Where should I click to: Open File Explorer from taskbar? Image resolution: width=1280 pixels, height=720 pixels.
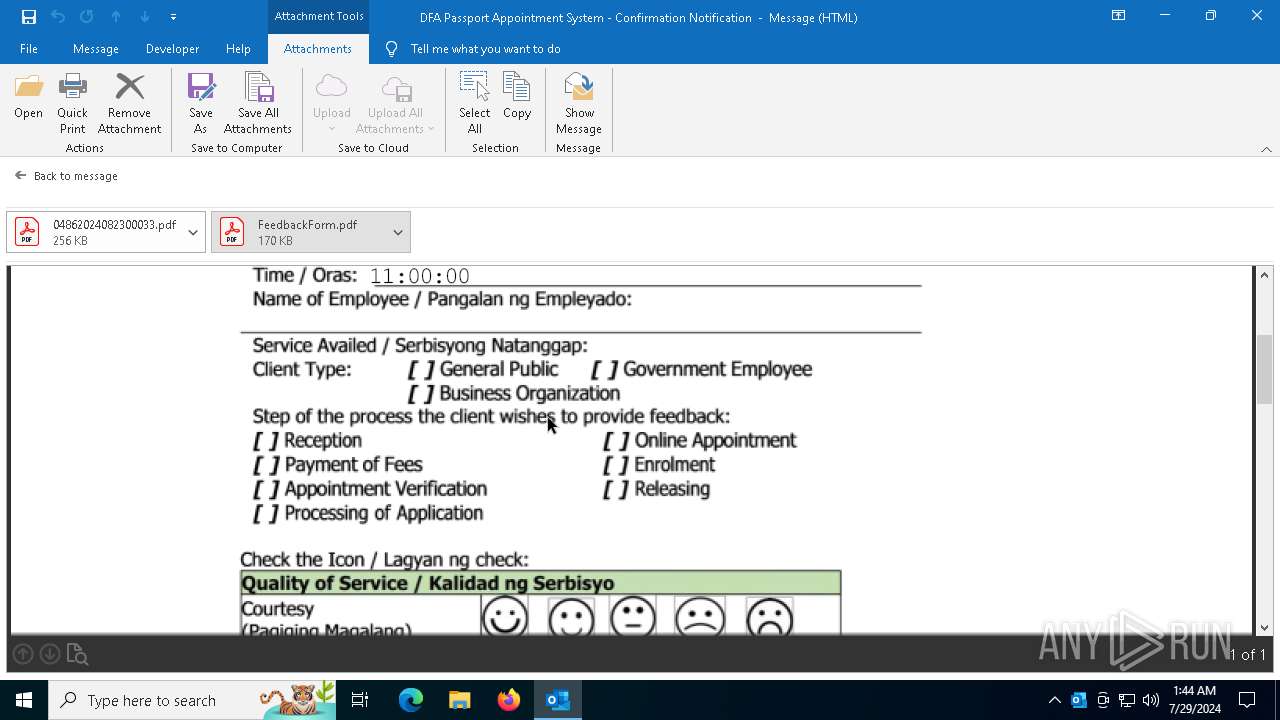[x=459, y=700]
